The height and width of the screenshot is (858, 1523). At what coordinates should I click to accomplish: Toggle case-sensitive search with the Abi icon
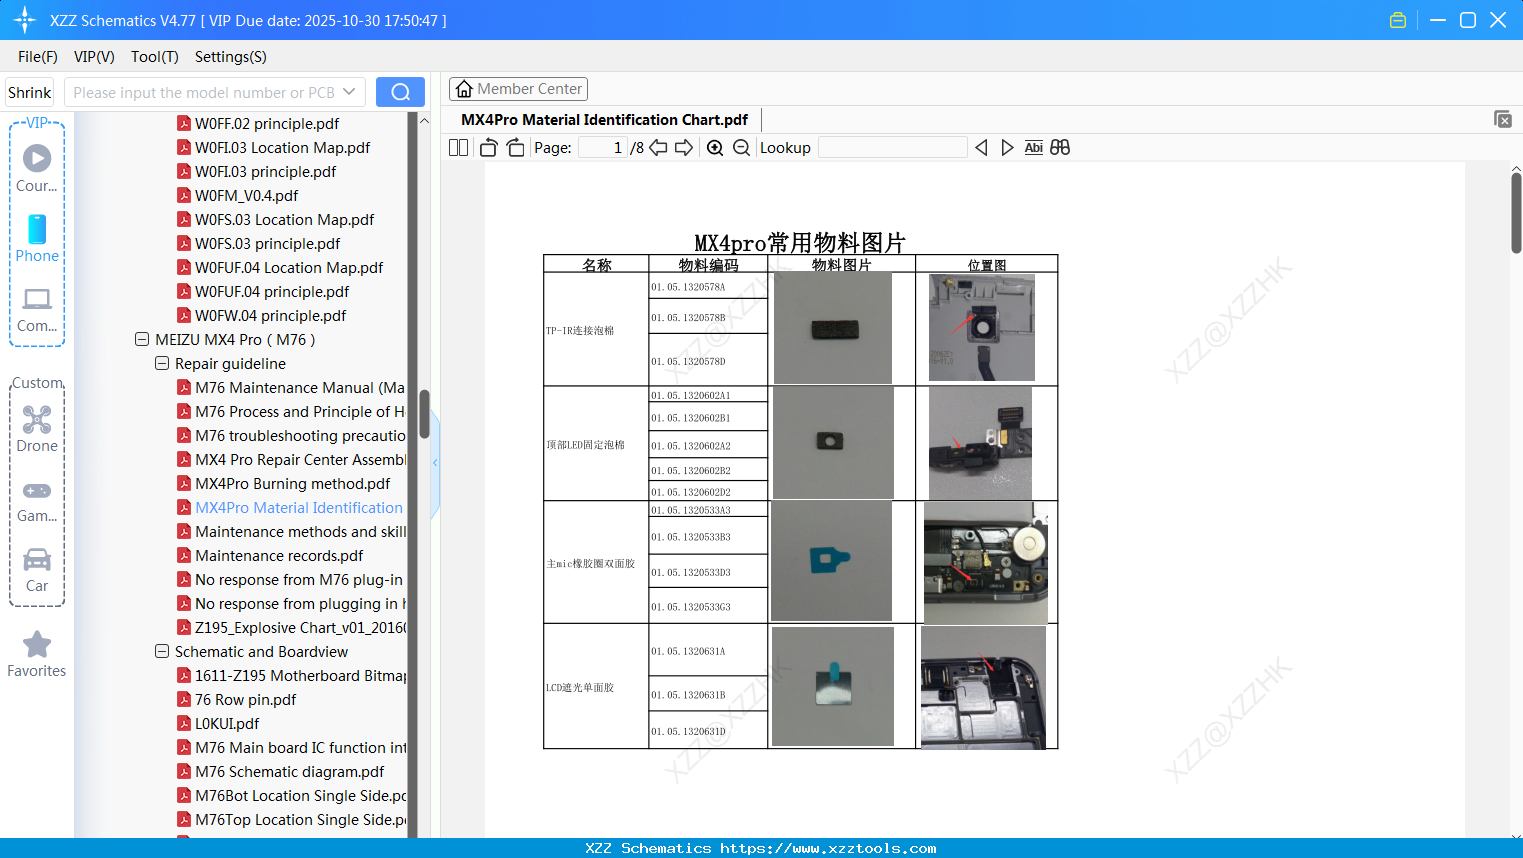point(1033,147)
